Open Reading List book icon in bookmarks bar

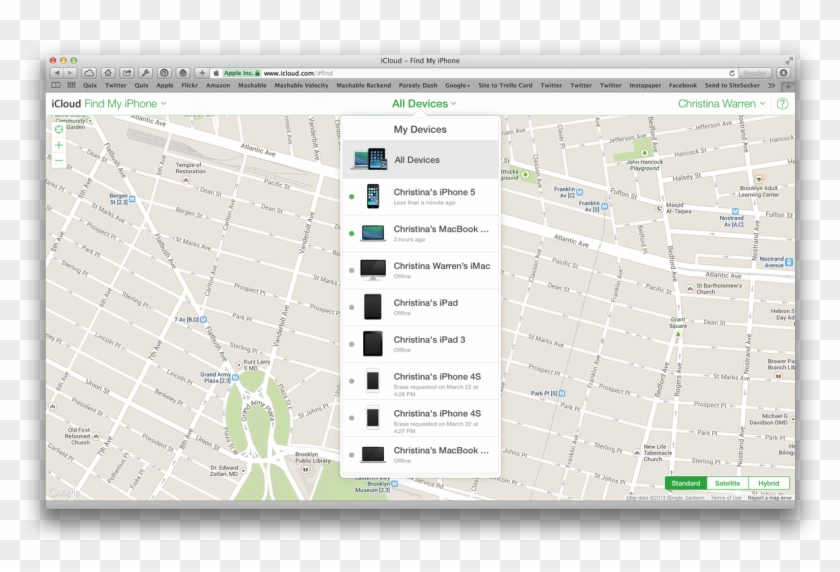(56, 85)
